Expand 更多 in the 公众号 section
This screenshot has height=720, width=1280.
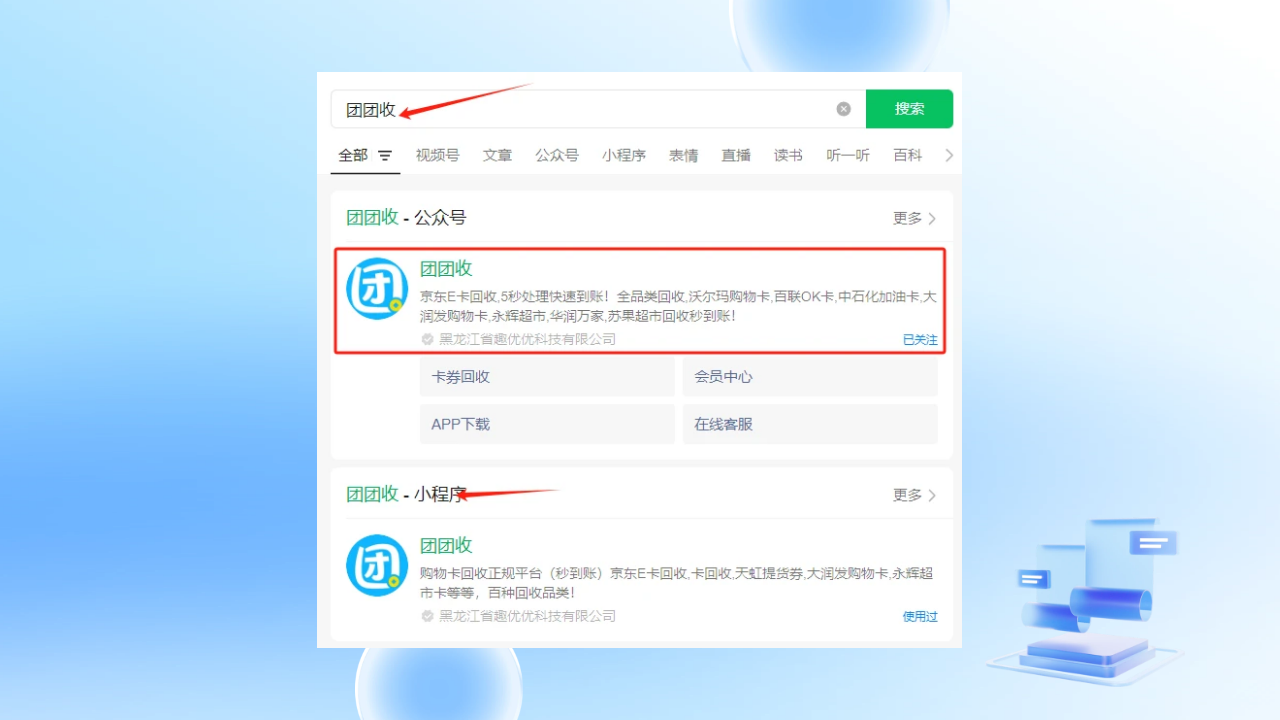click(914, 219)
